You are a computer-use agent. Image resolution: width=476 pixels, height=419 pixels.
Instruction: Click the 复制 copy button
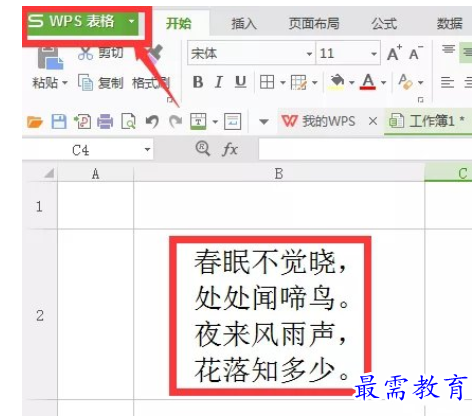click(101, 82)
